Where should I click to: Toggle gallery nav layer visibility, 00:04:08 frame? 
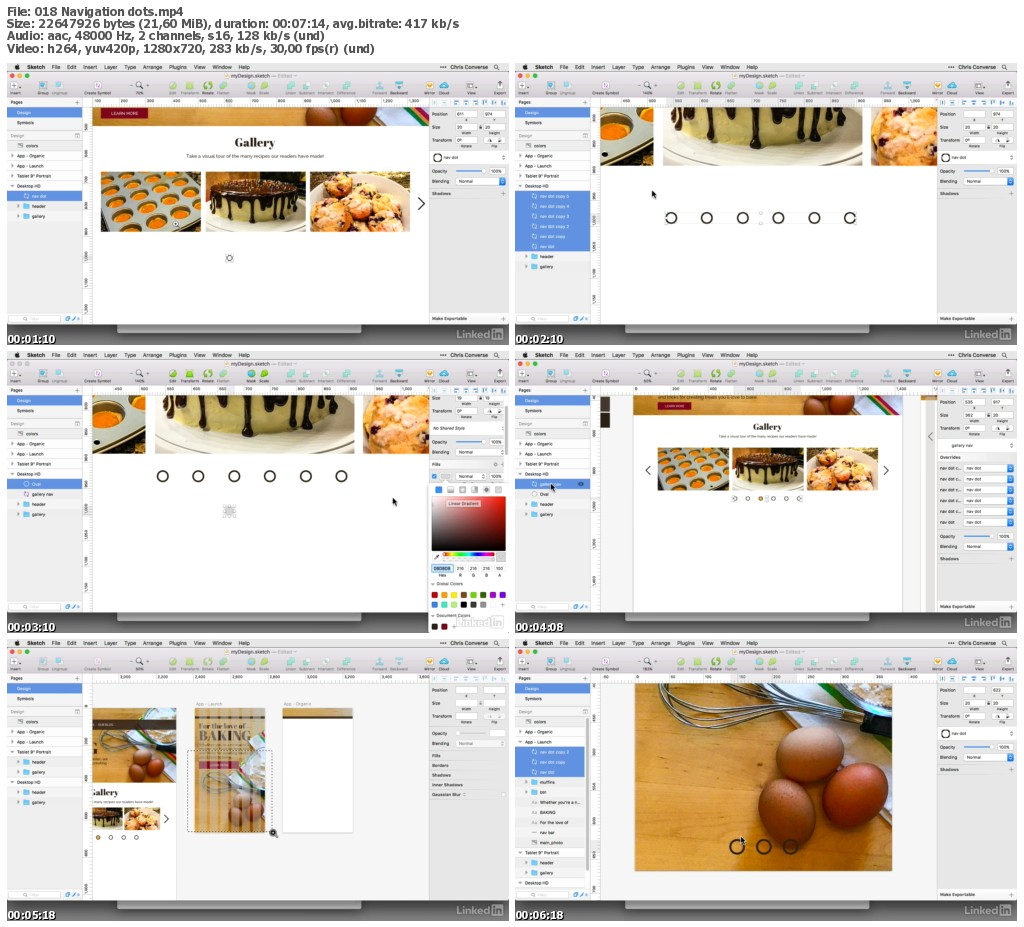[x=581, y=484]
